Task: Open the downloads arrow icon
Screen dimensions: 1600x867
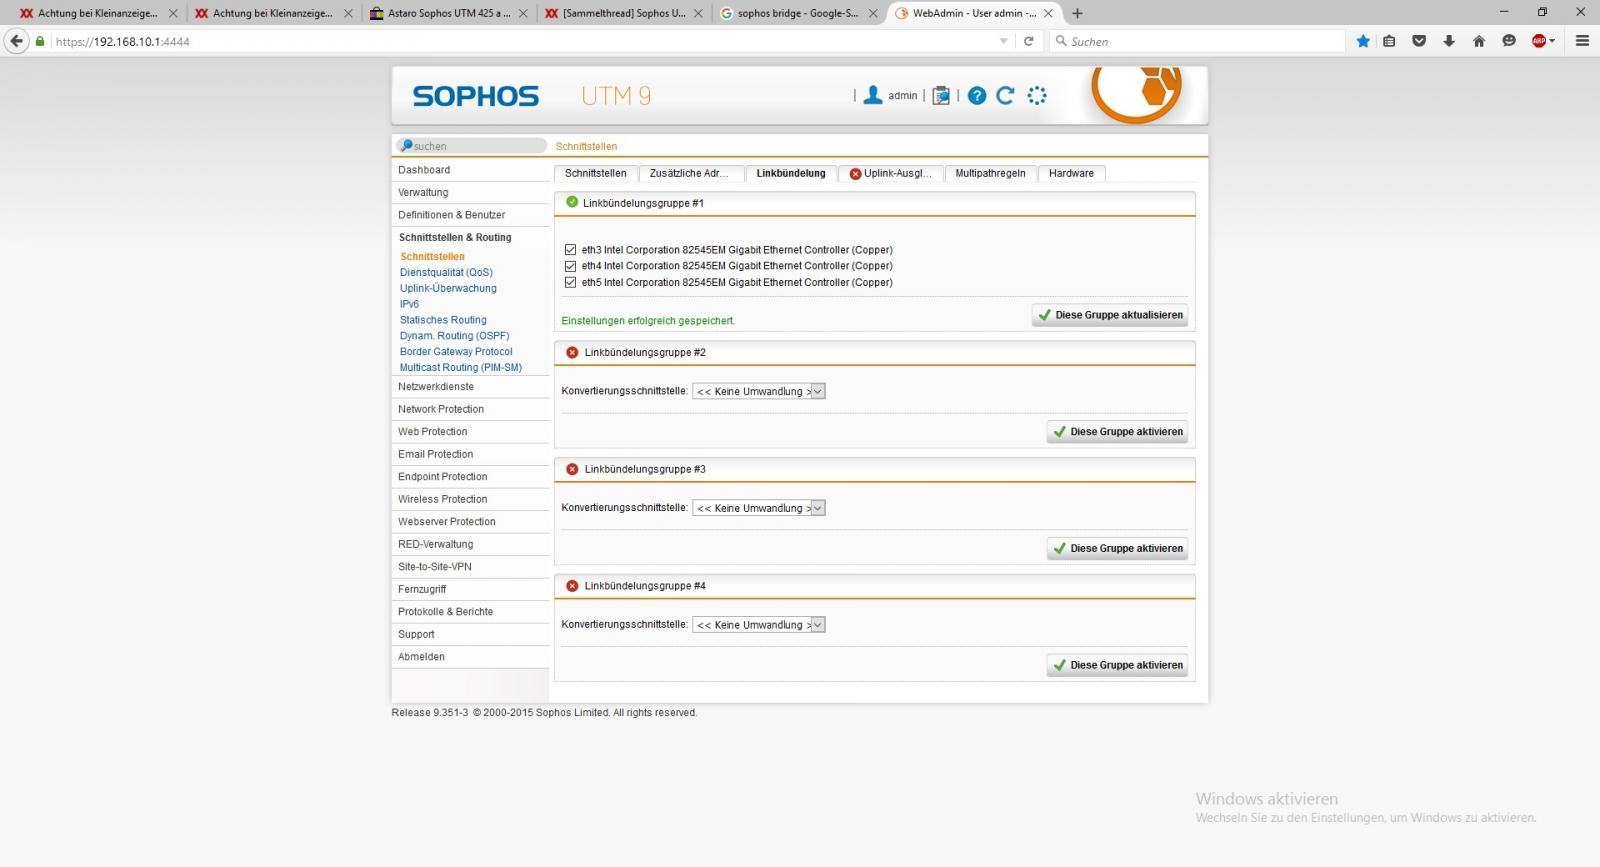Action: (x=1449, y=41)
